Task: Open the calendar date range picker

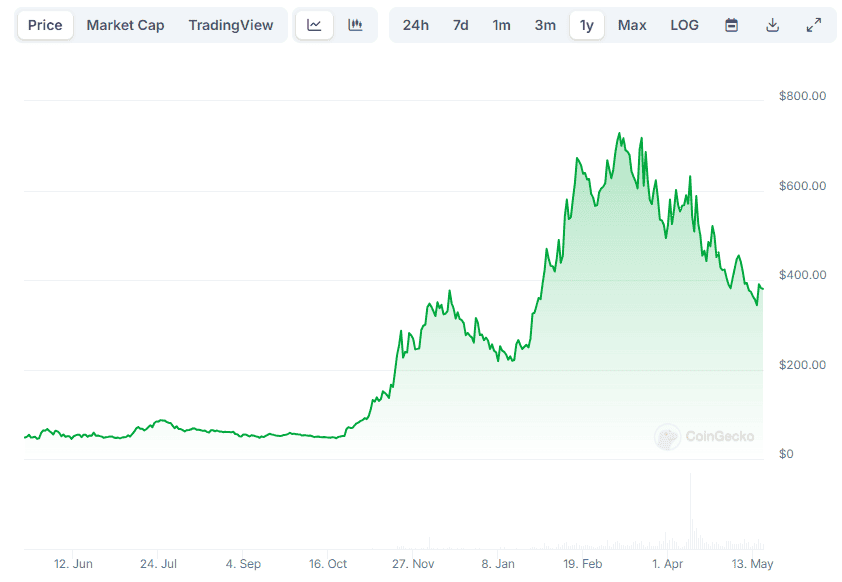Action: point(731,25)
